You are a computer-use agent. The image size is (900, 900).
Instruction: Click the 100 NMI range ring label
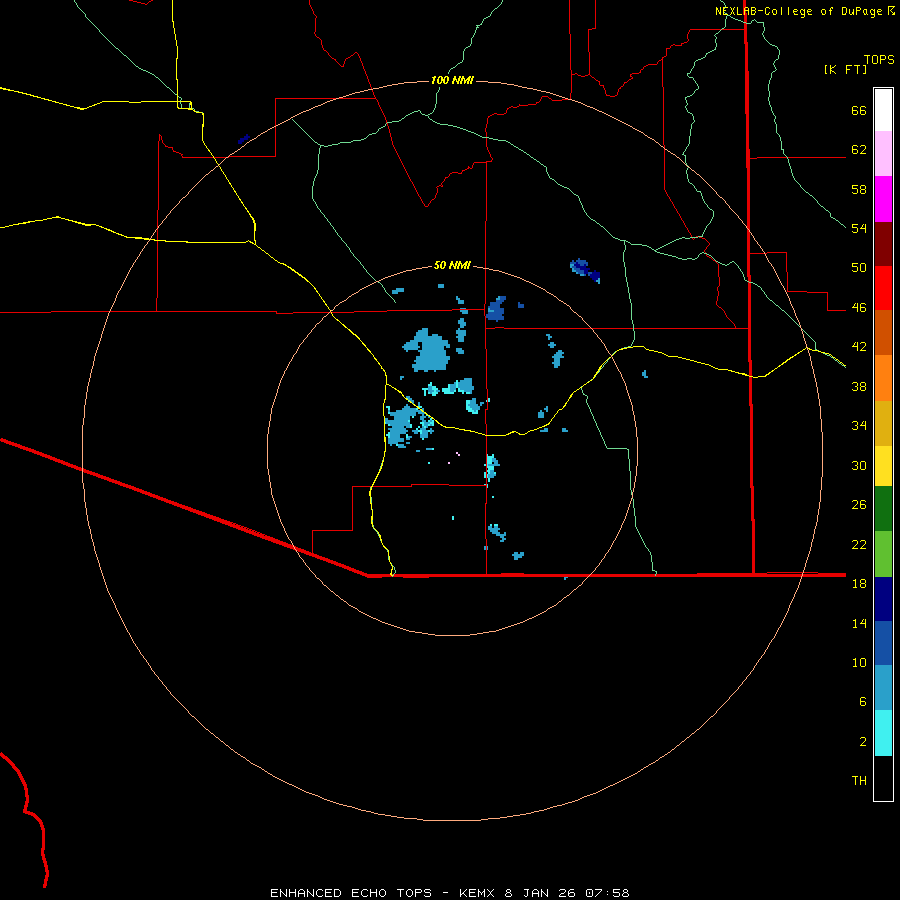click(452, 80)
